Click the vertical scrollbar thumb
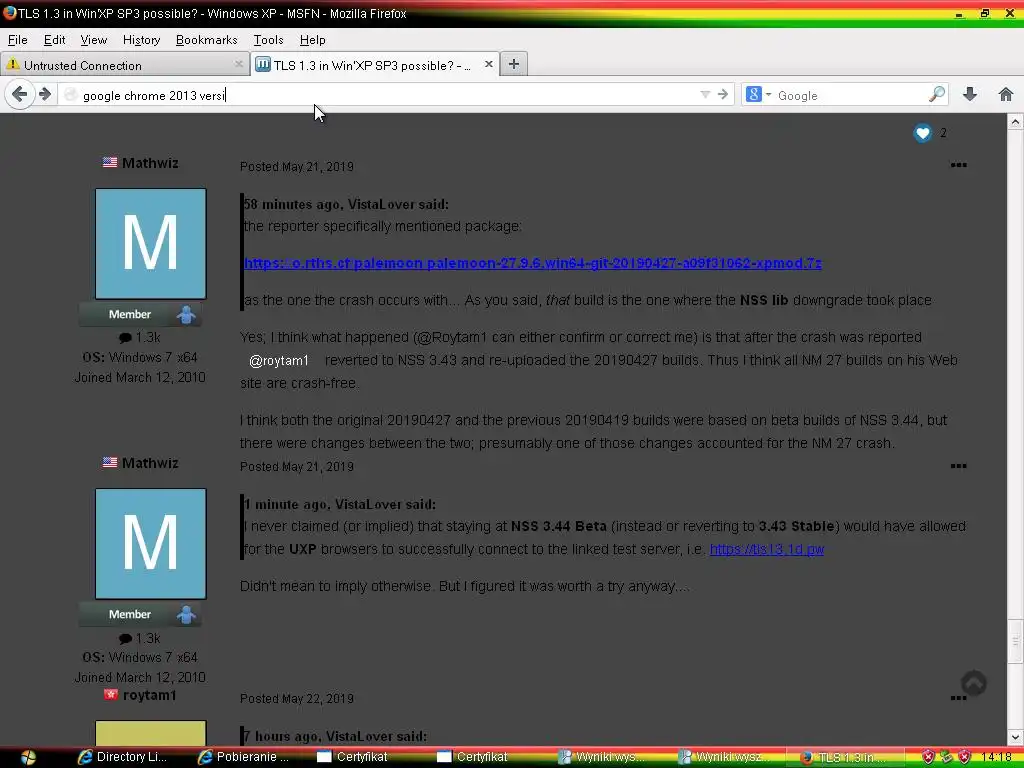Viewport: 1024px width, 768px height. point(1016,642)
